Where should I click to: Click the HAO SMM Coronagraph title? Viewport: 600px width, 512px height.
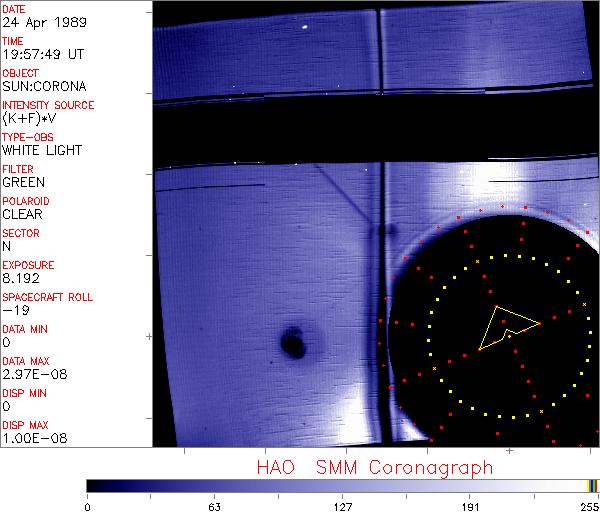pyautogui.click(x=374, y=468)
